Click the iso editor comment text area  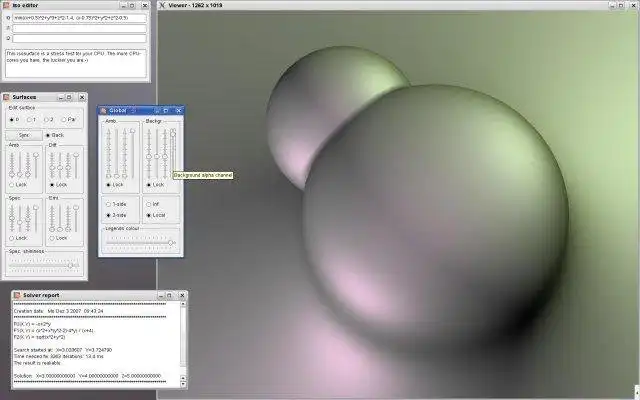click(76, 63)
